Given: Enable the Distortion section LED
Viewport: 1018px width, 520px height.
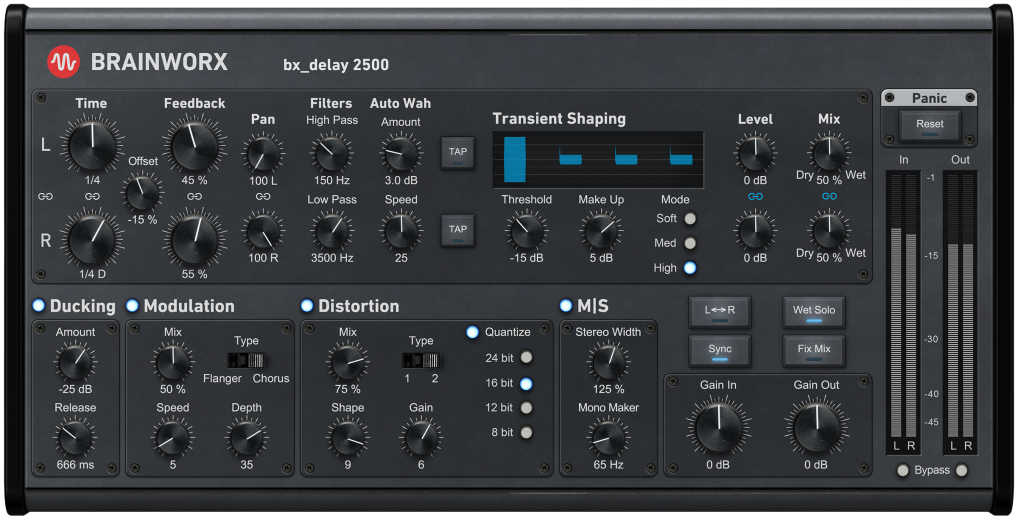Looking at the screenshot, I should [x=307, y=306].
